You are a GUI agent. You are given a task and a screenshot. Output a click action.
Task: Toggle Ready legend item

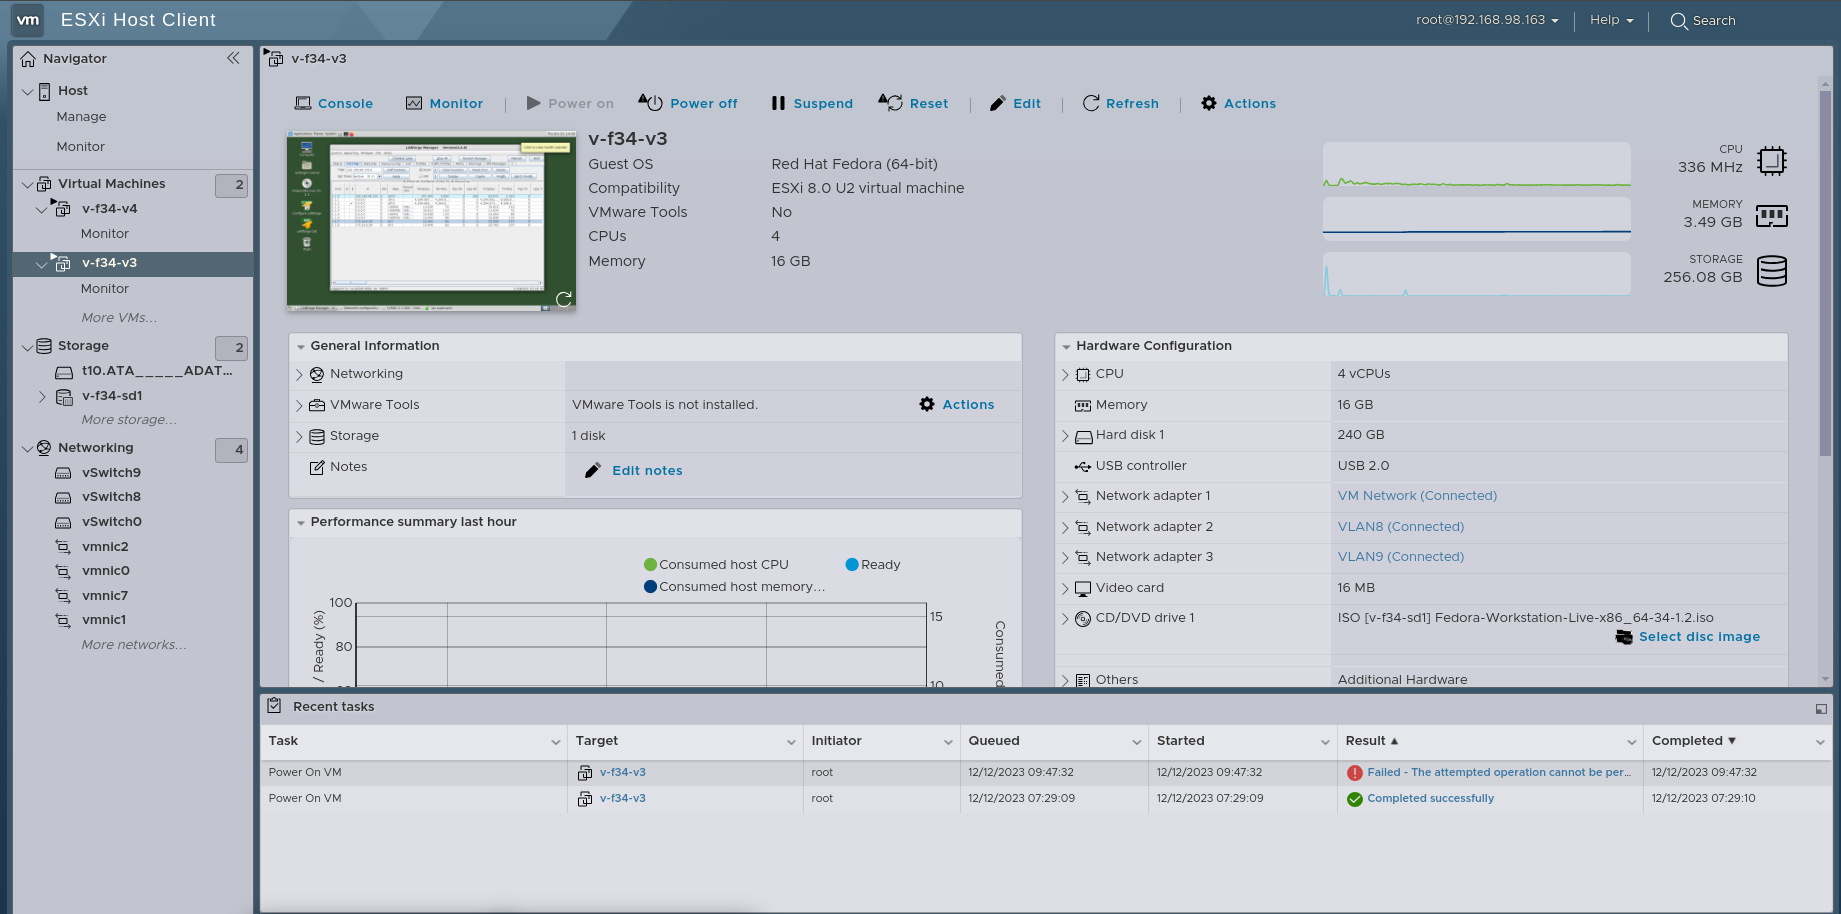(x=873, y=564)
